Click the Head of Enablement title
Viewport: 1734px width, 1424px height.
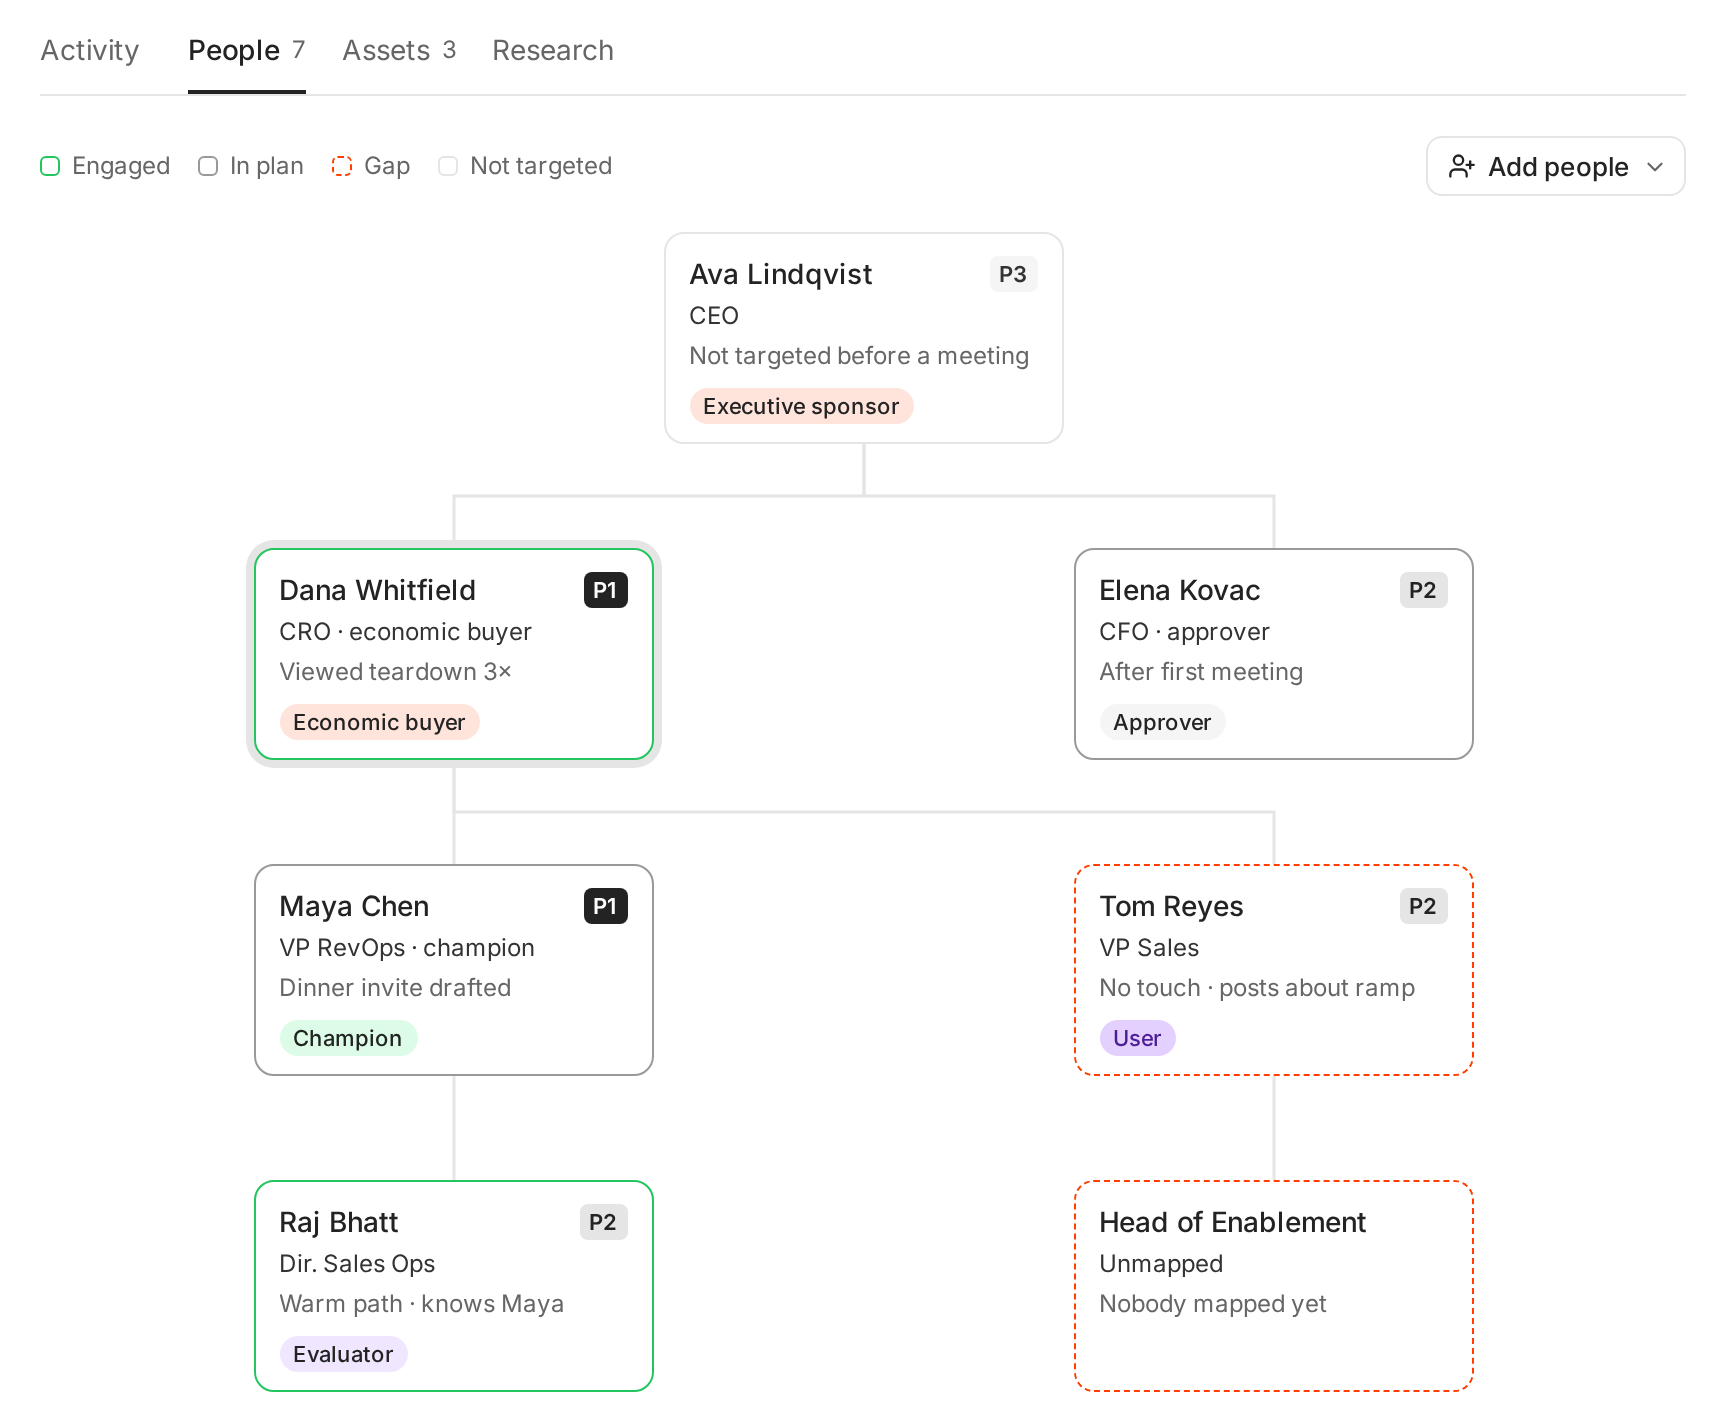(1232, 1223)
